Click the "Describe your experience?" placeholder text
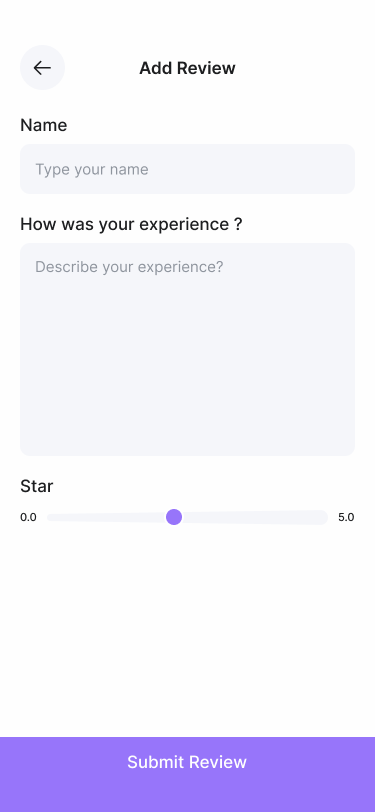This screenshot has height=812, width=375. point(129,267)
